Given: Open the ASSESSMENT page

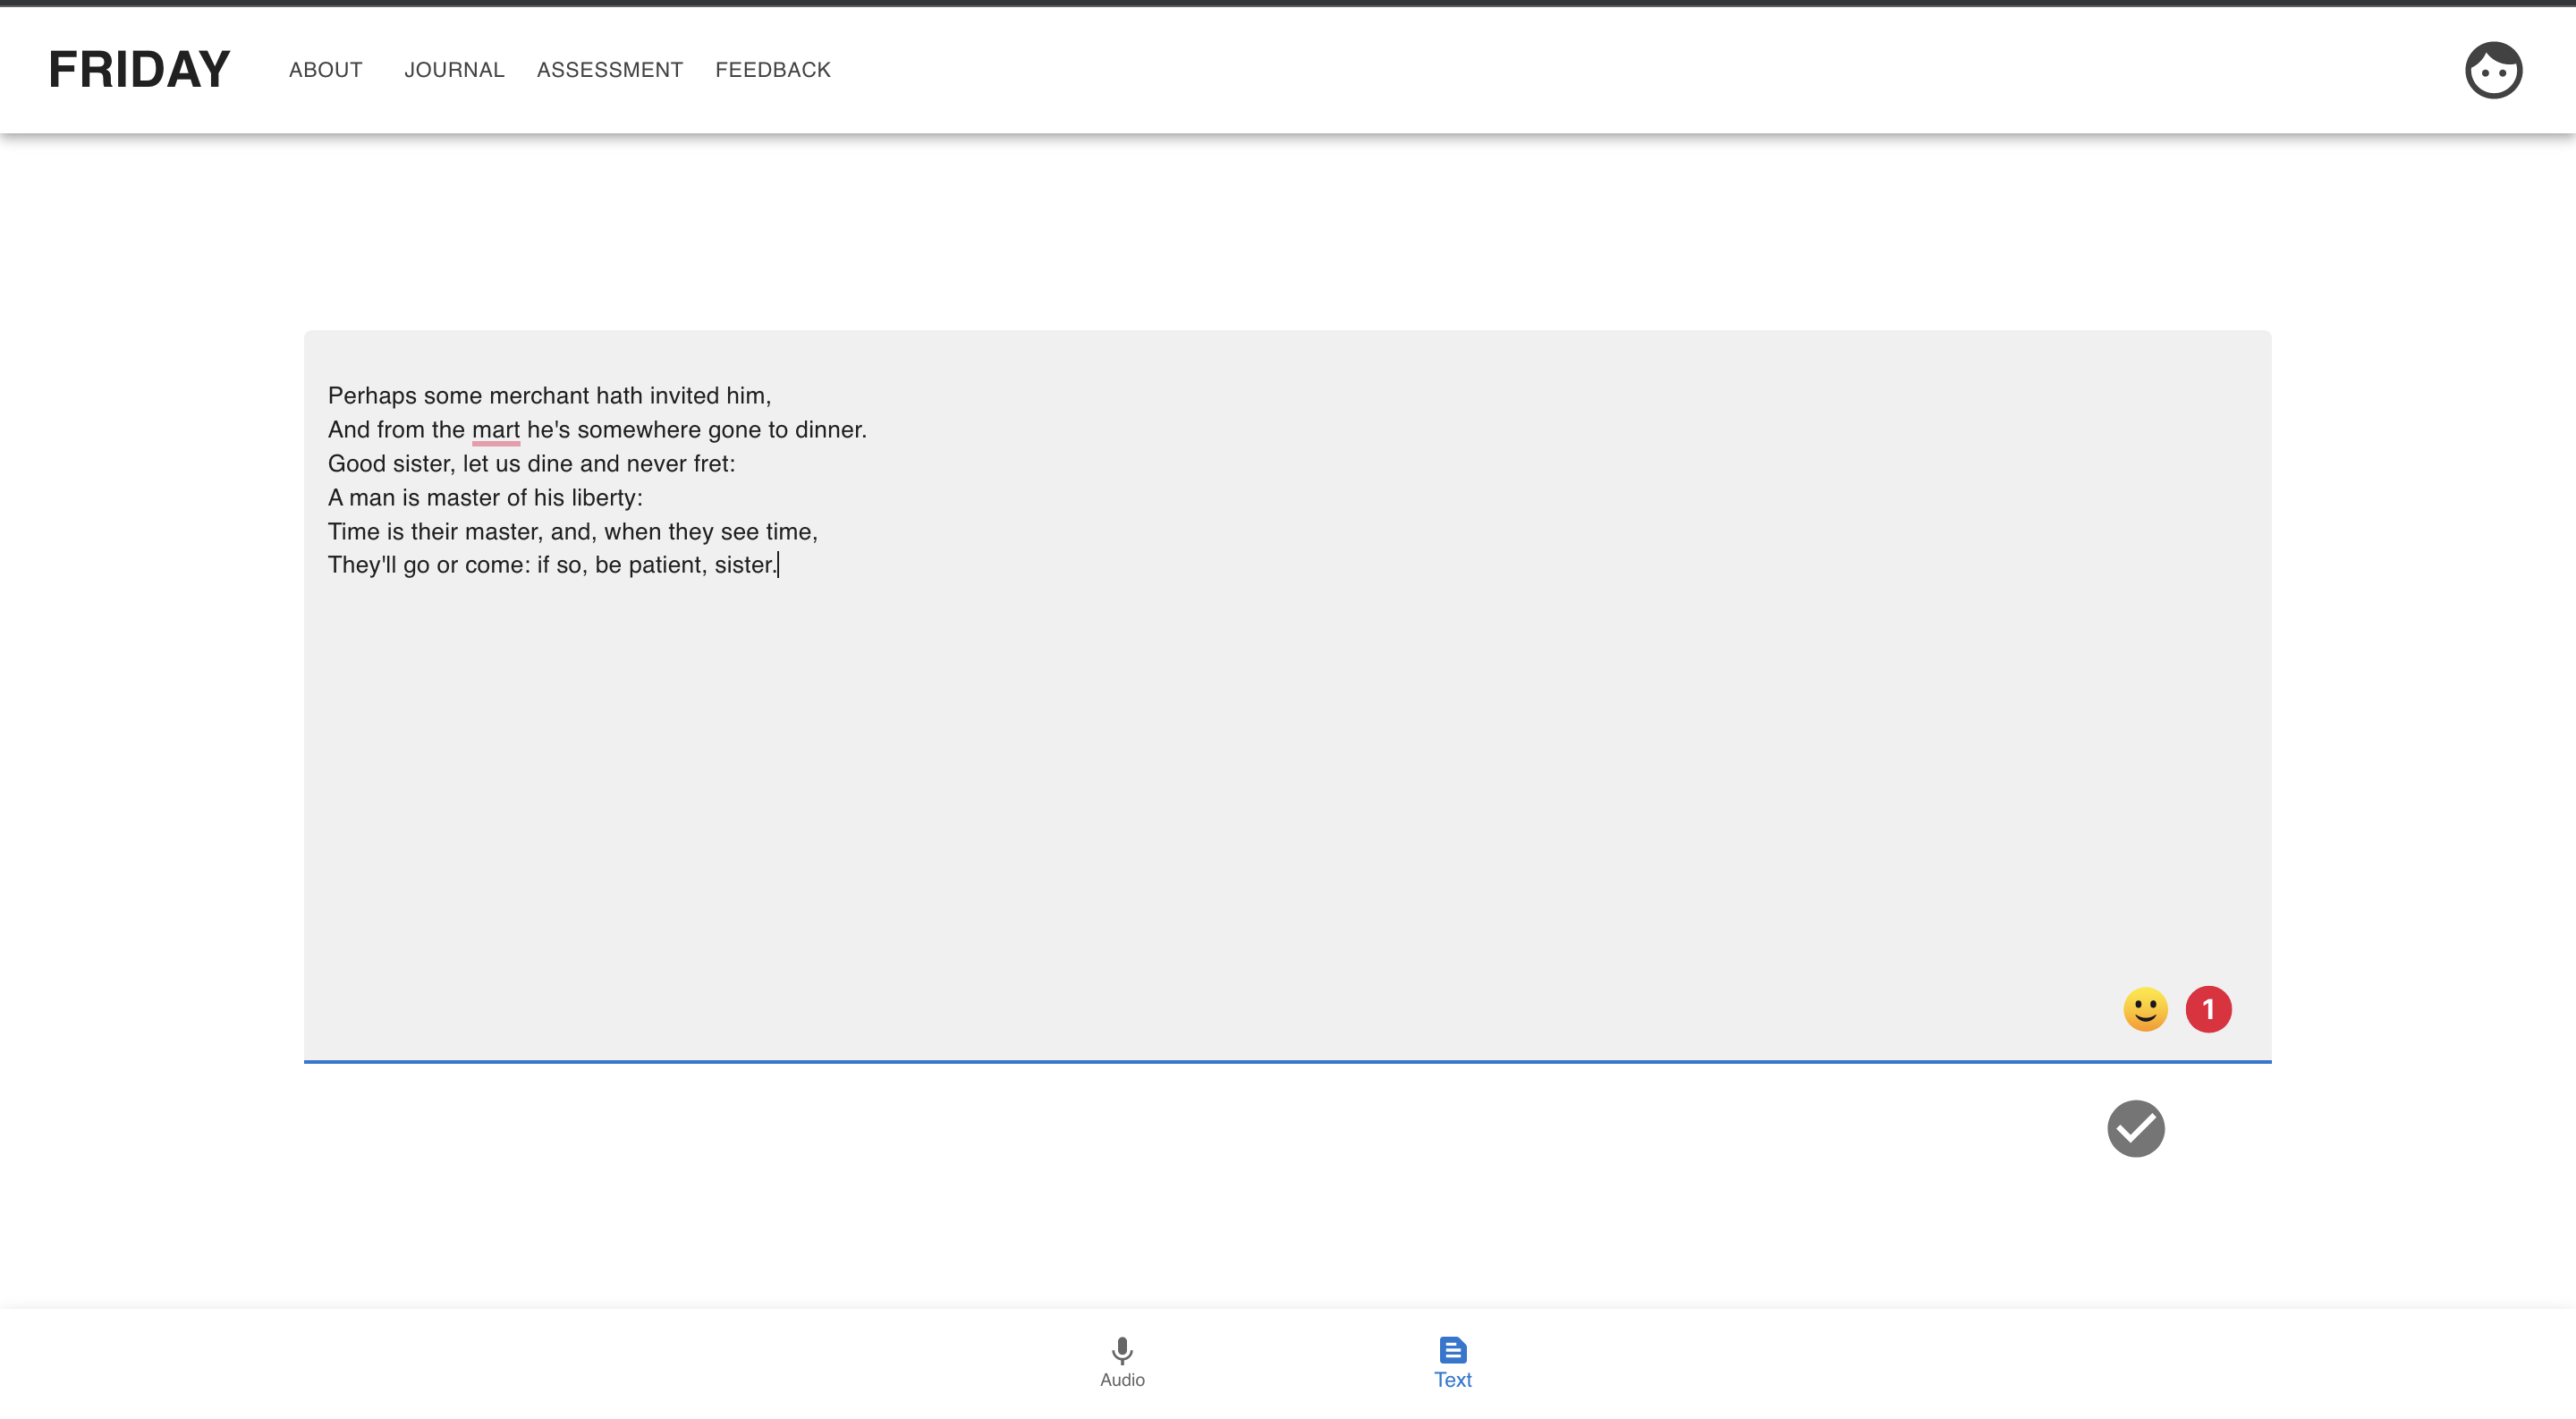Looking at the screenshot, I should point(609,70).
